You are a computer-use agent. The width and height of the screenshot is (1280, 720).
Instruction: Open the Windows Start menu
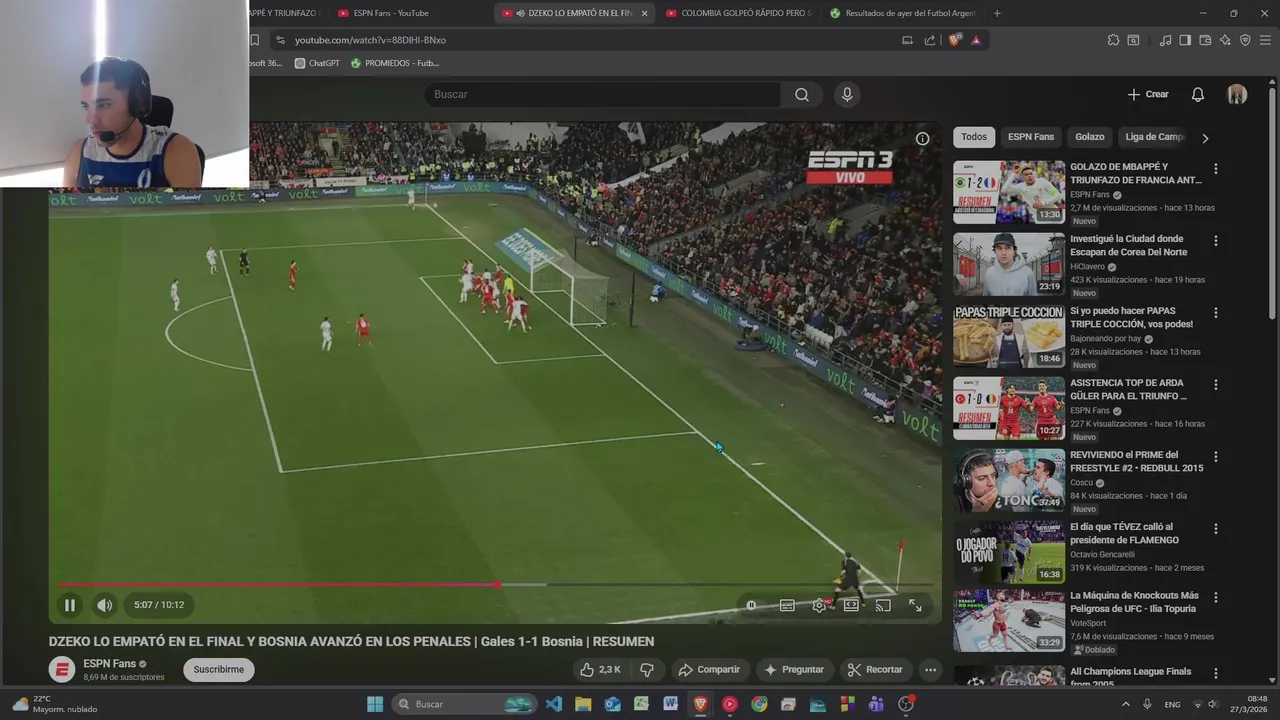375,704
